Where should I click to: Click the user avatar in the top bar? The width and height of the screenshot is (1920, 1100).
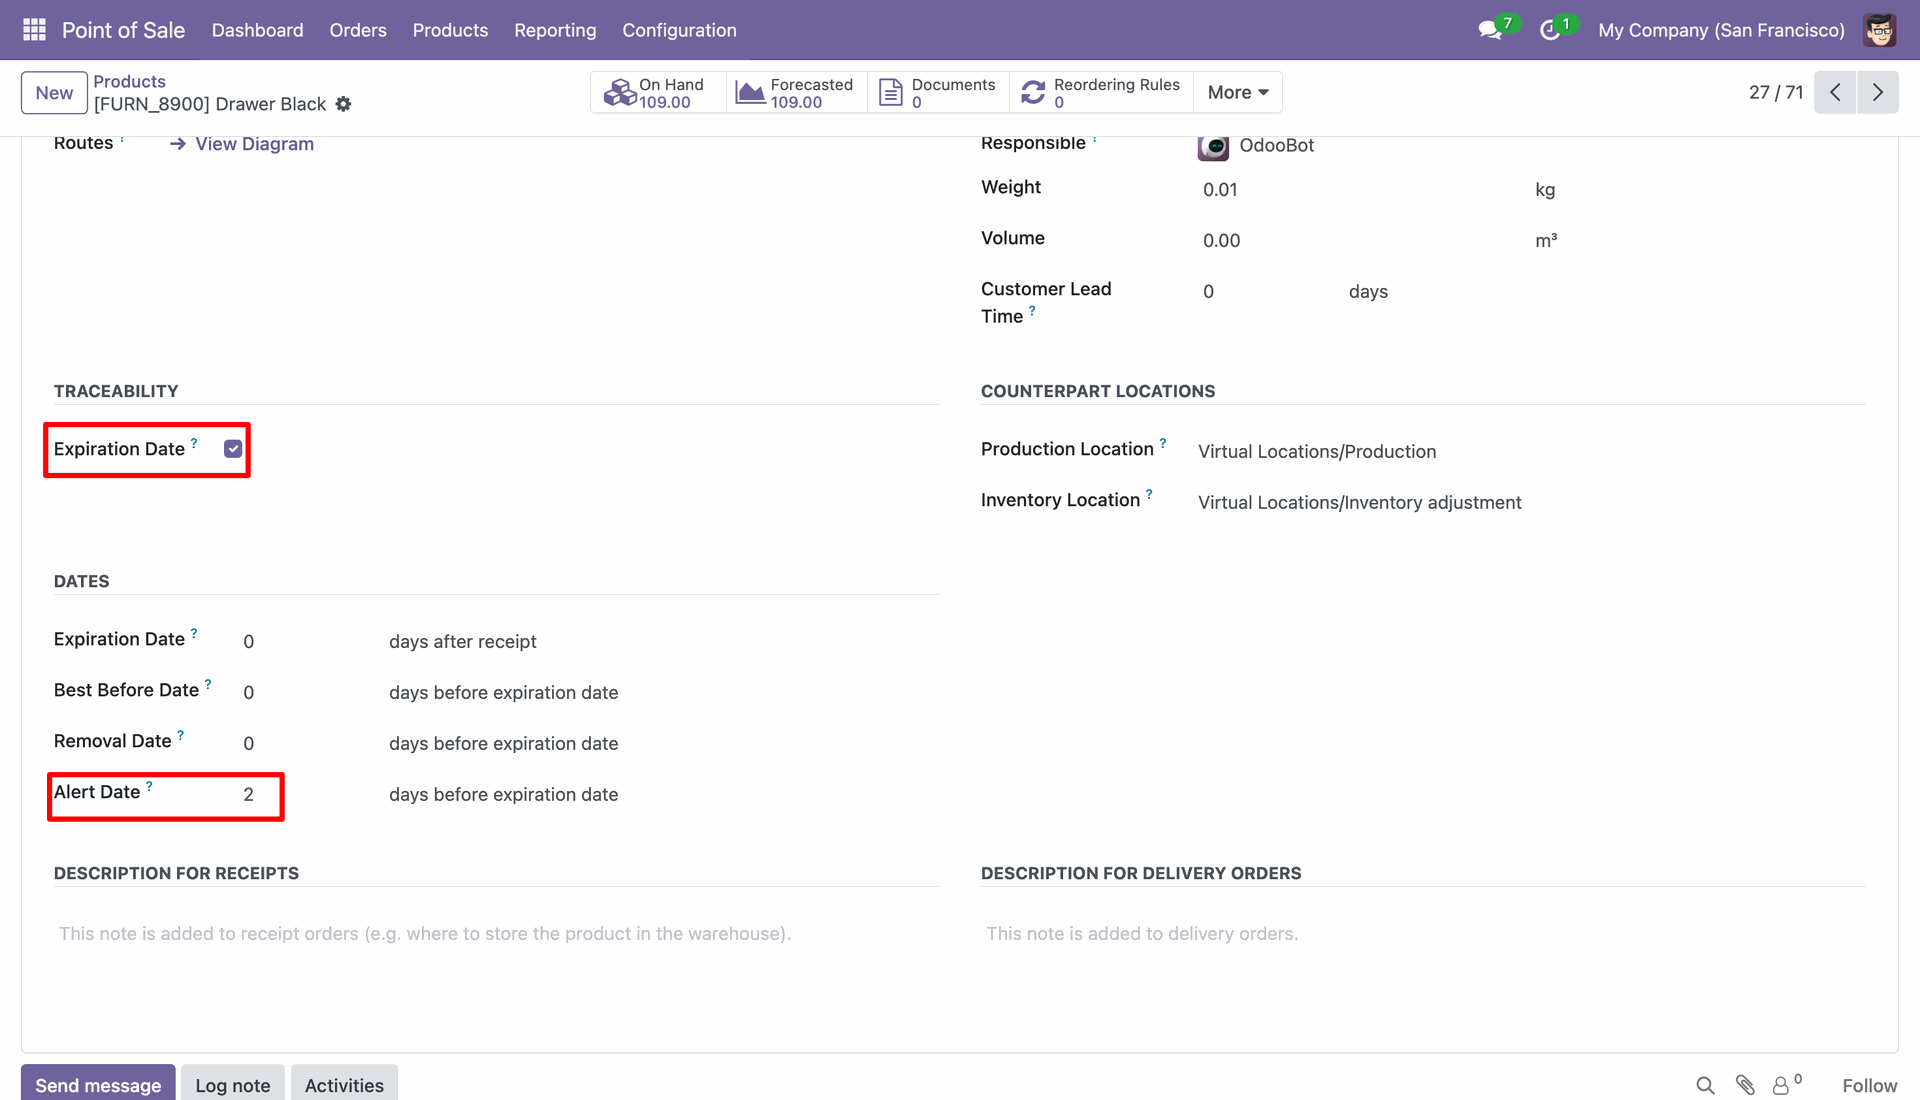tap(1879, 30)
